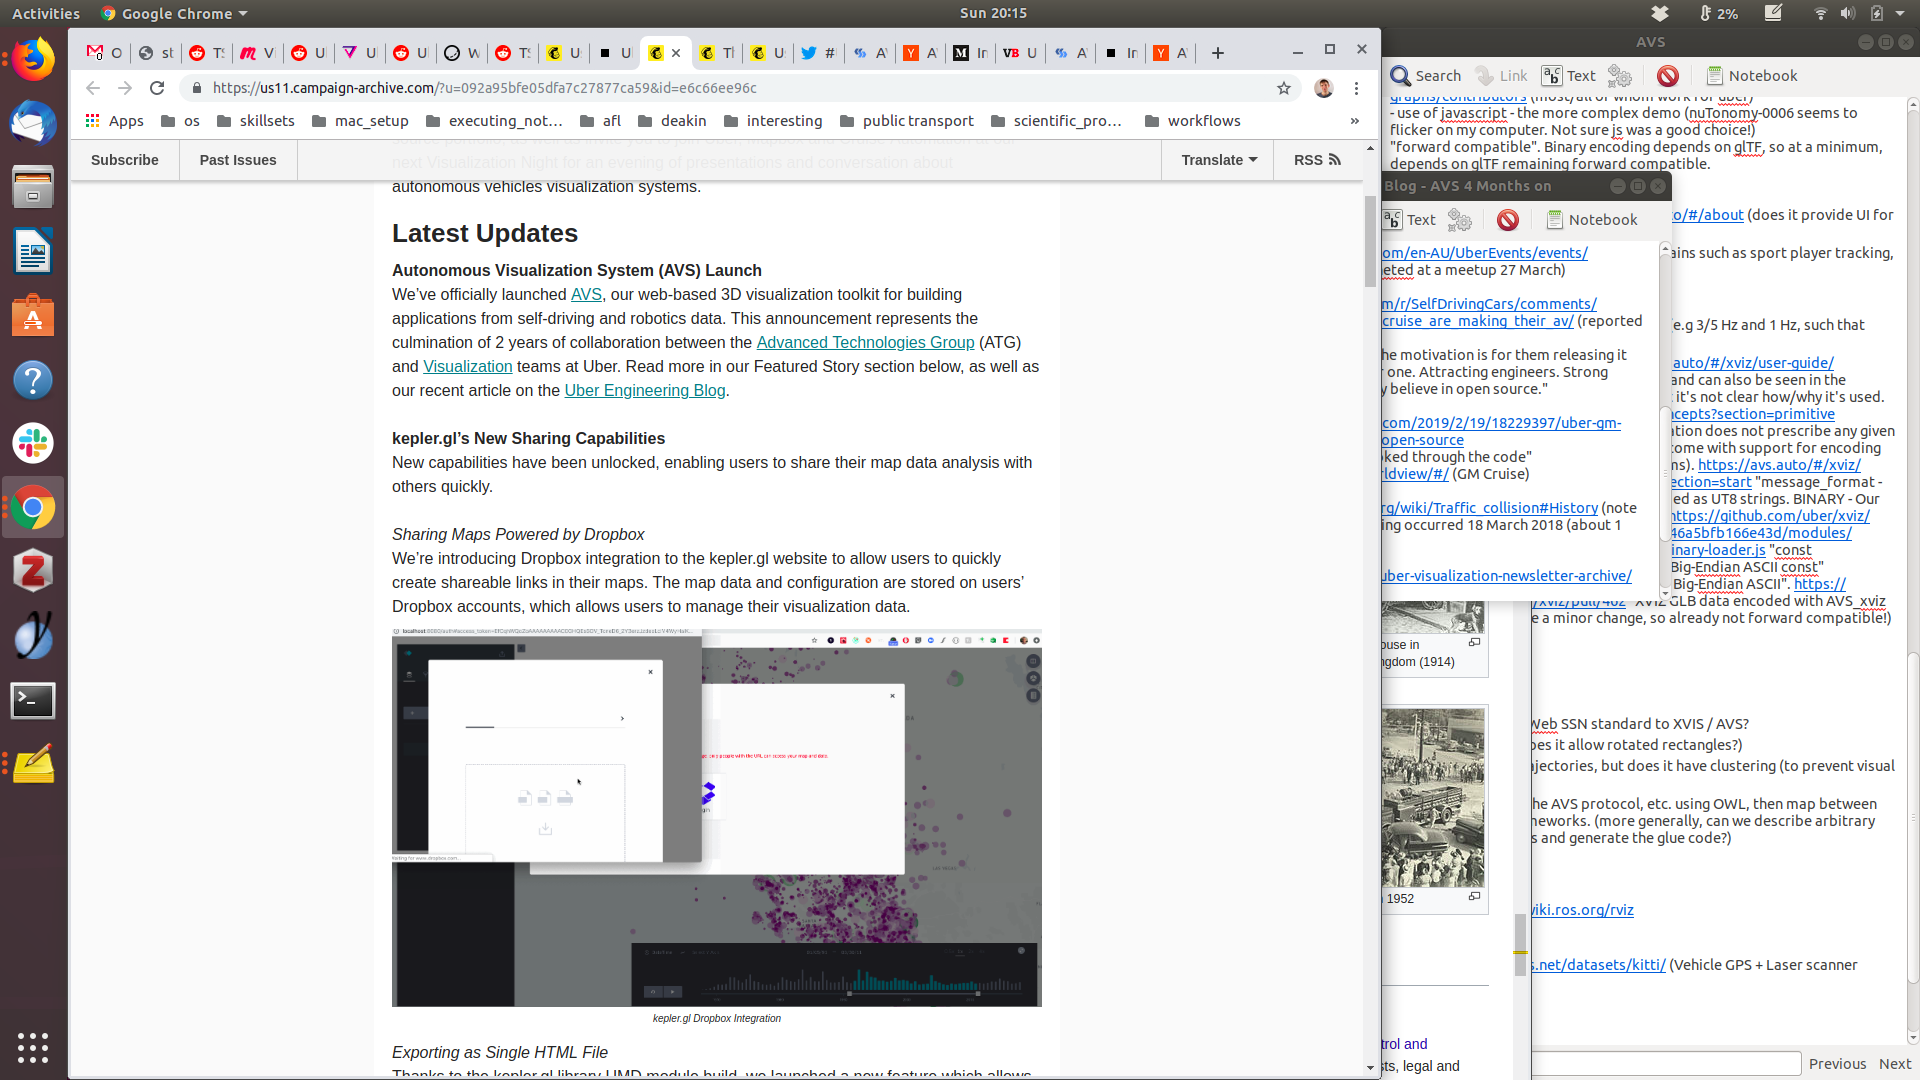This screenshot has height=1080, width=1920.
Task: Click the red stop icon in AVS toolbar
Action: (x=1667, y=76)
